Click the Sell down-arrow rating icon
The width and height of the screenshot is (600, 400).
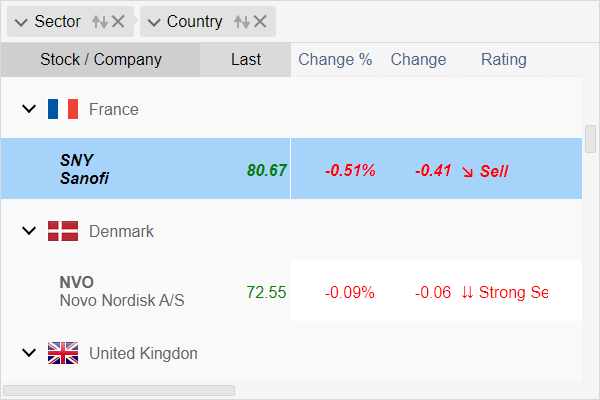(467, 171)
